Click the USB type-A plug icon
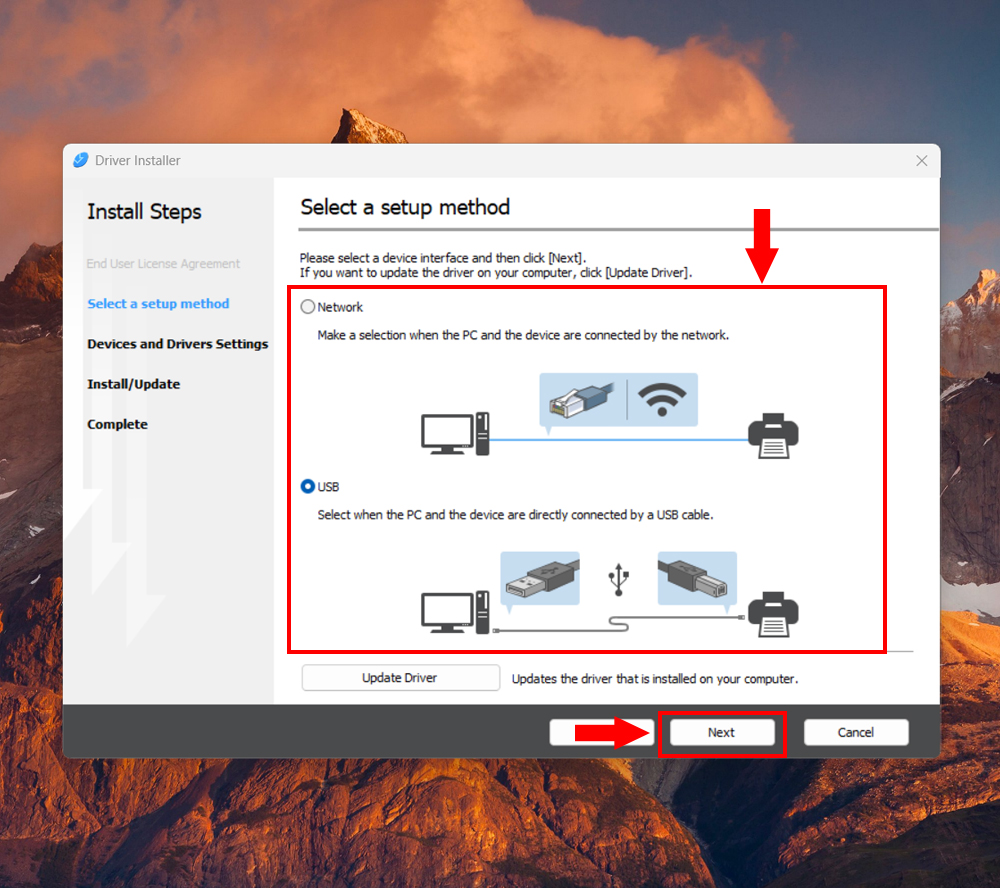The image size is (1000, 888). point(541,578)
